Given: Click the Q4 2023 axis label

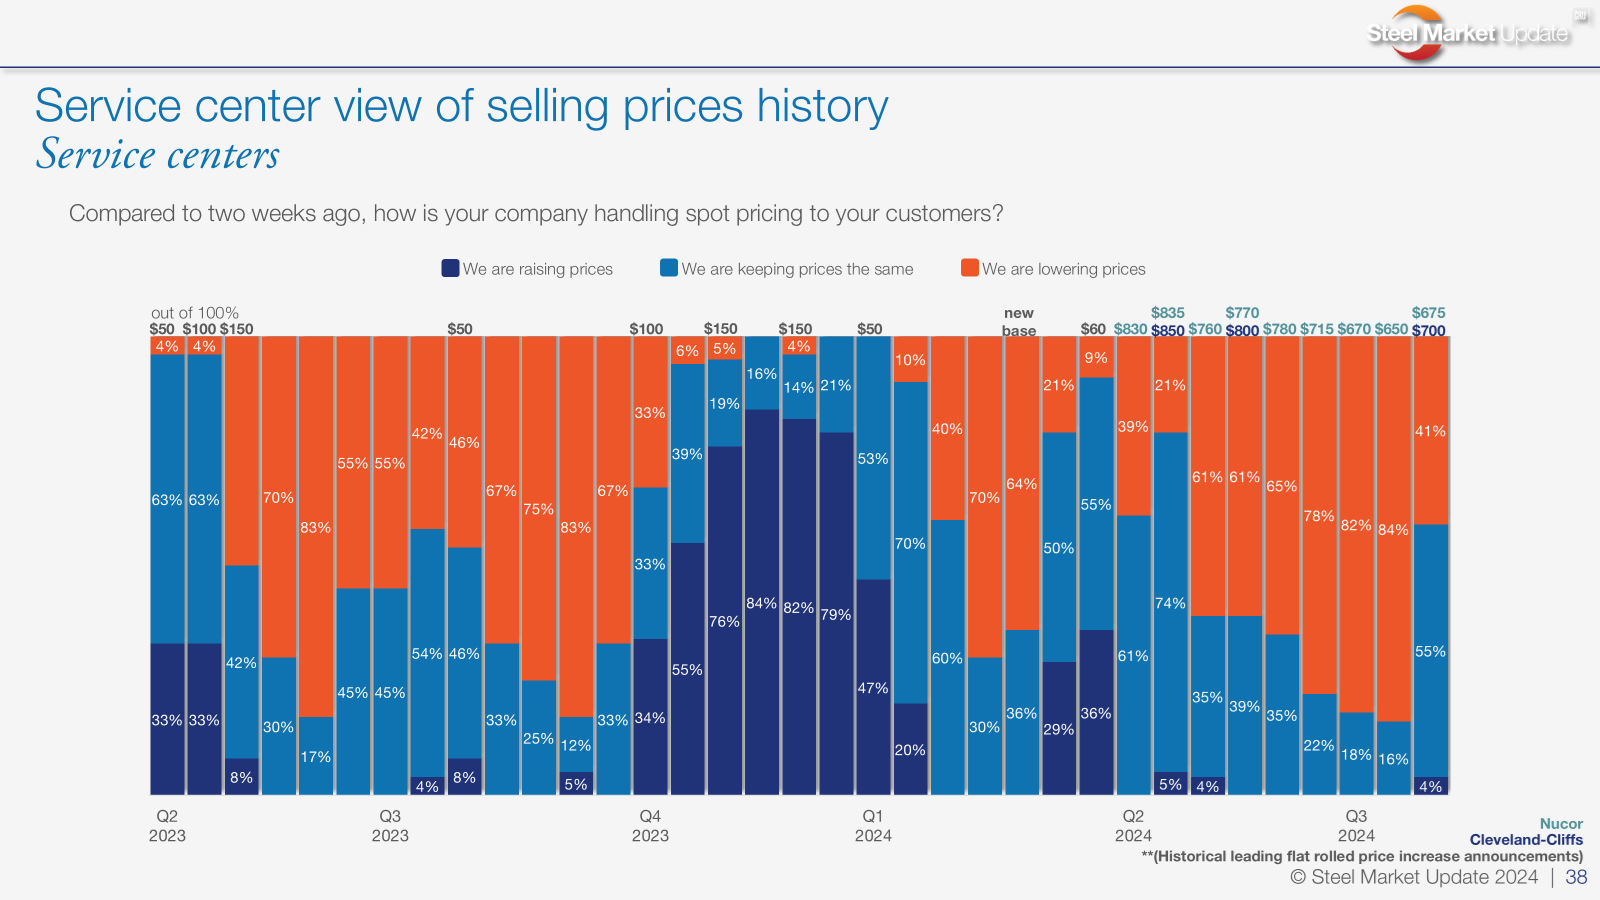Looking at the screenshot, I should click(x=650, y=826).
